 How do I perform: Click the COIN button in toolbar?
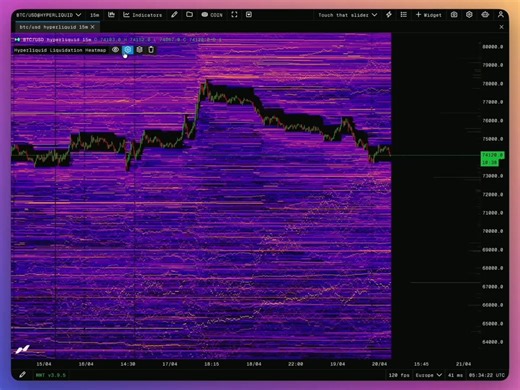click(212, 15)
